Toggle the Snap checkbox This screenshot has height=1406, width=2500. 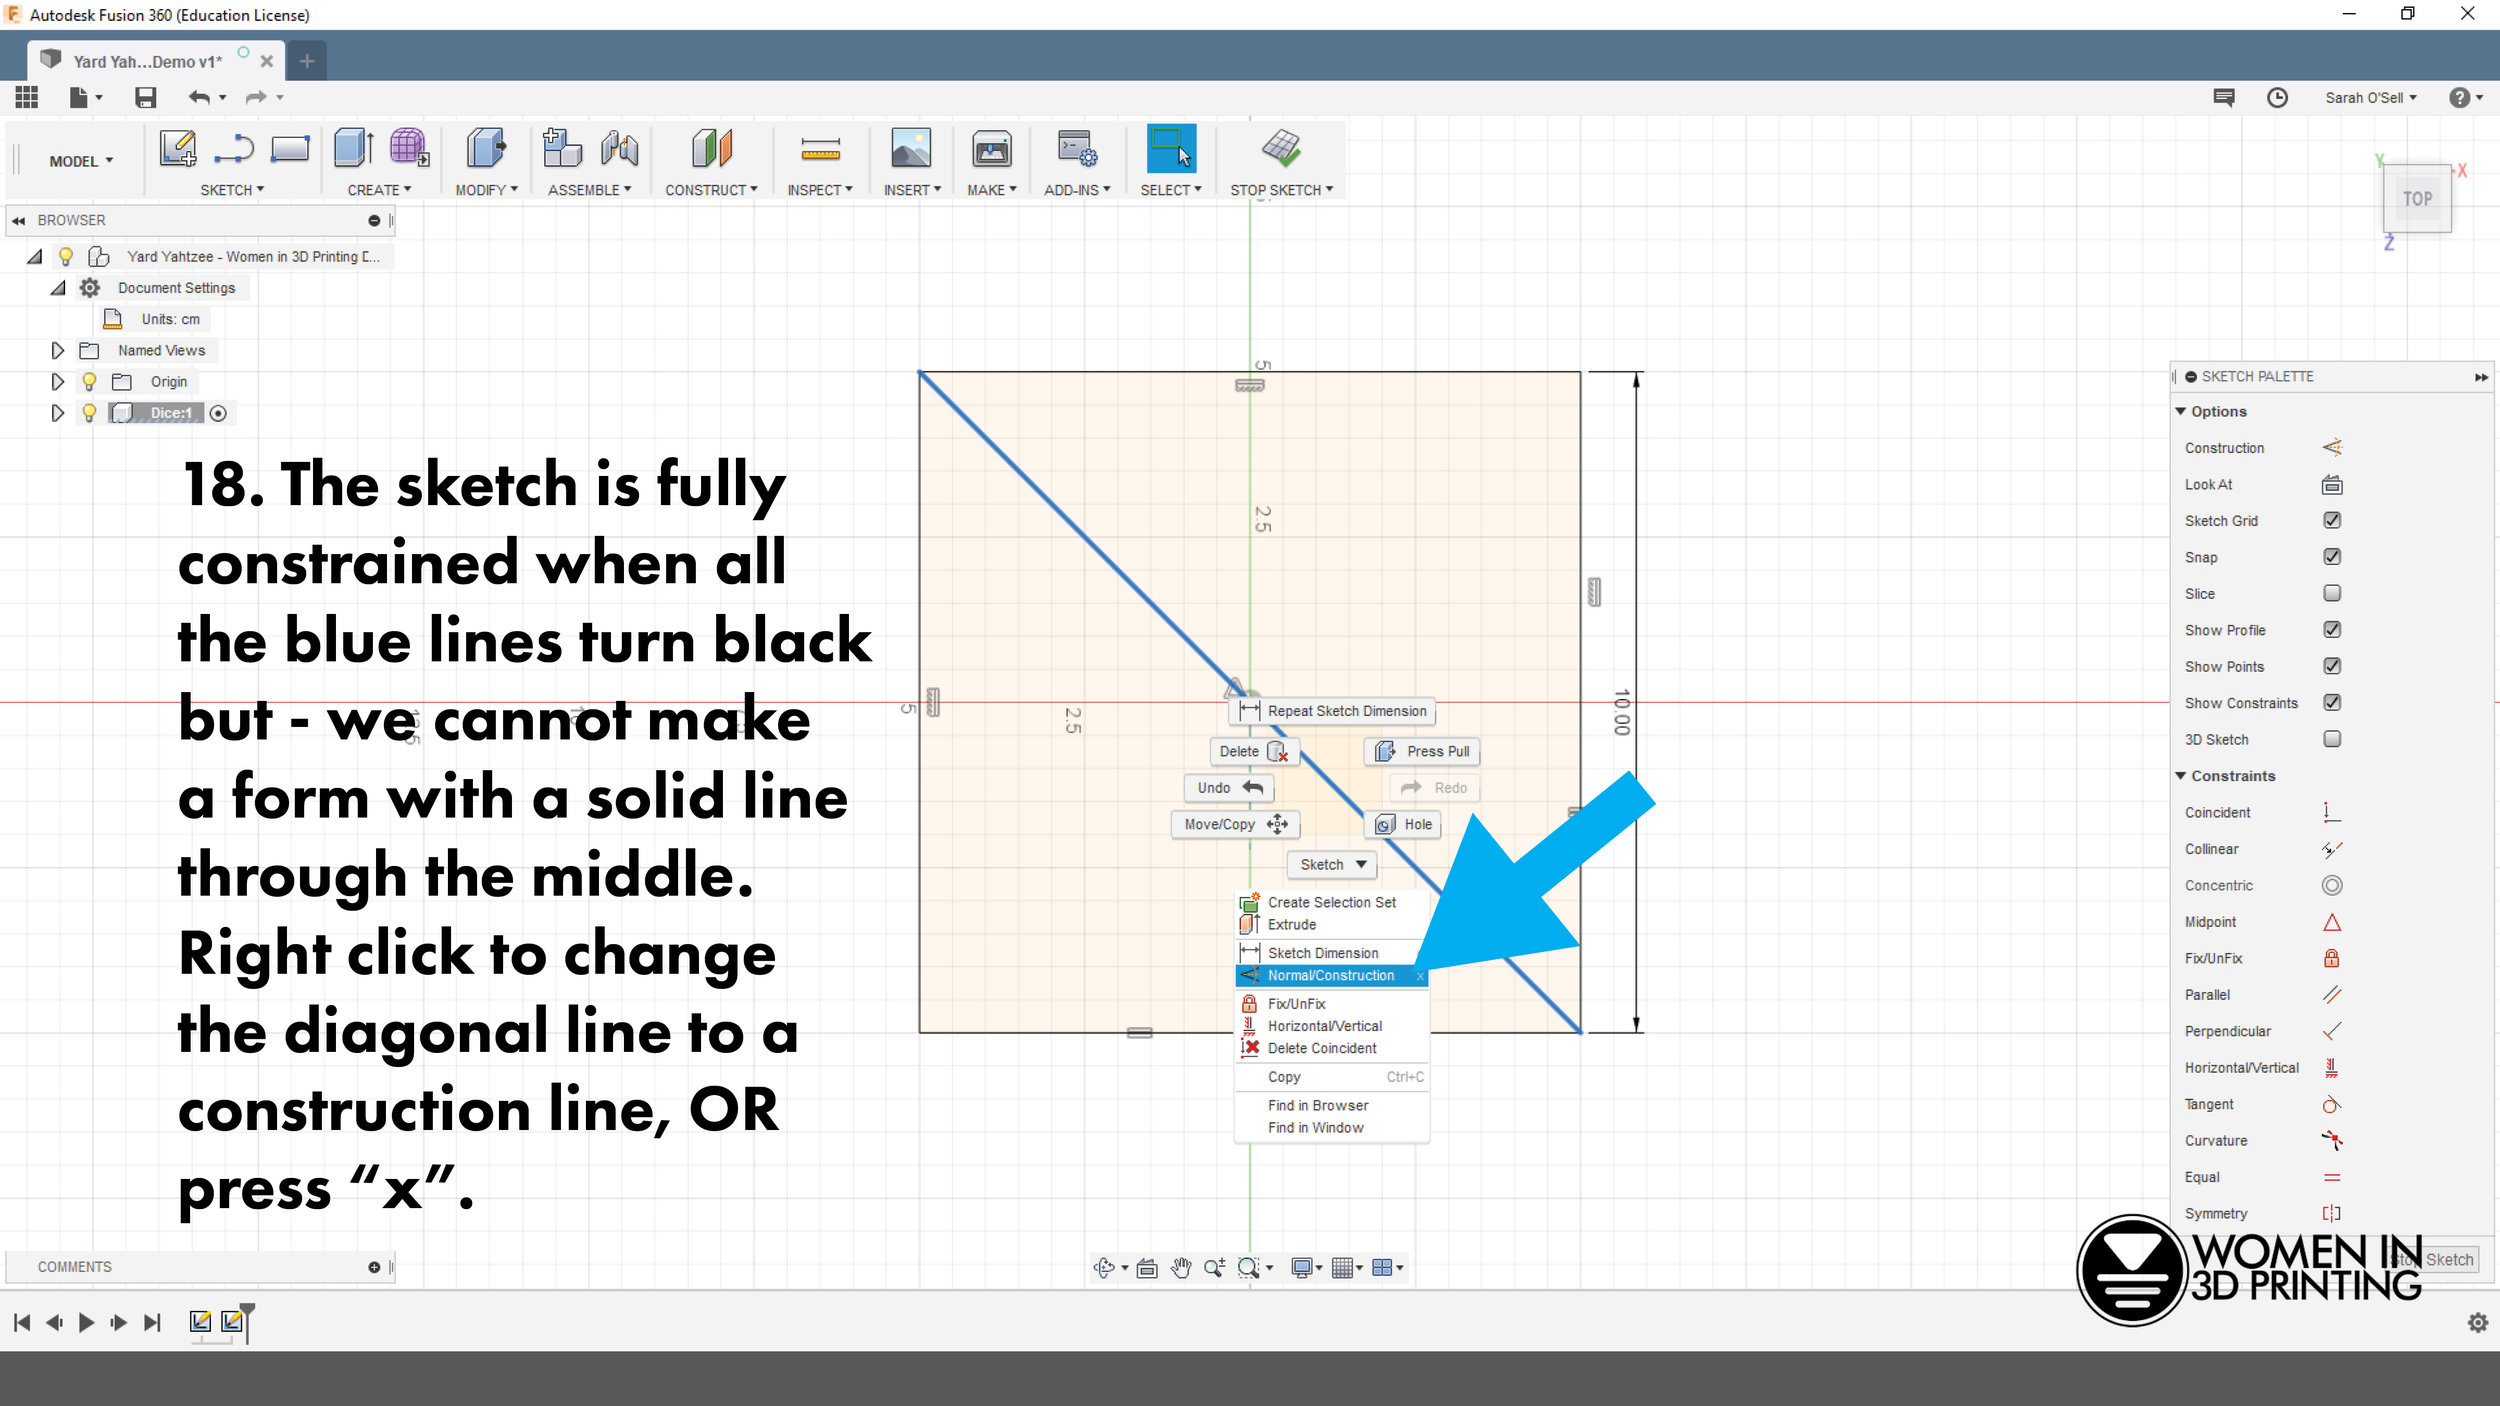click(2332, 557)
